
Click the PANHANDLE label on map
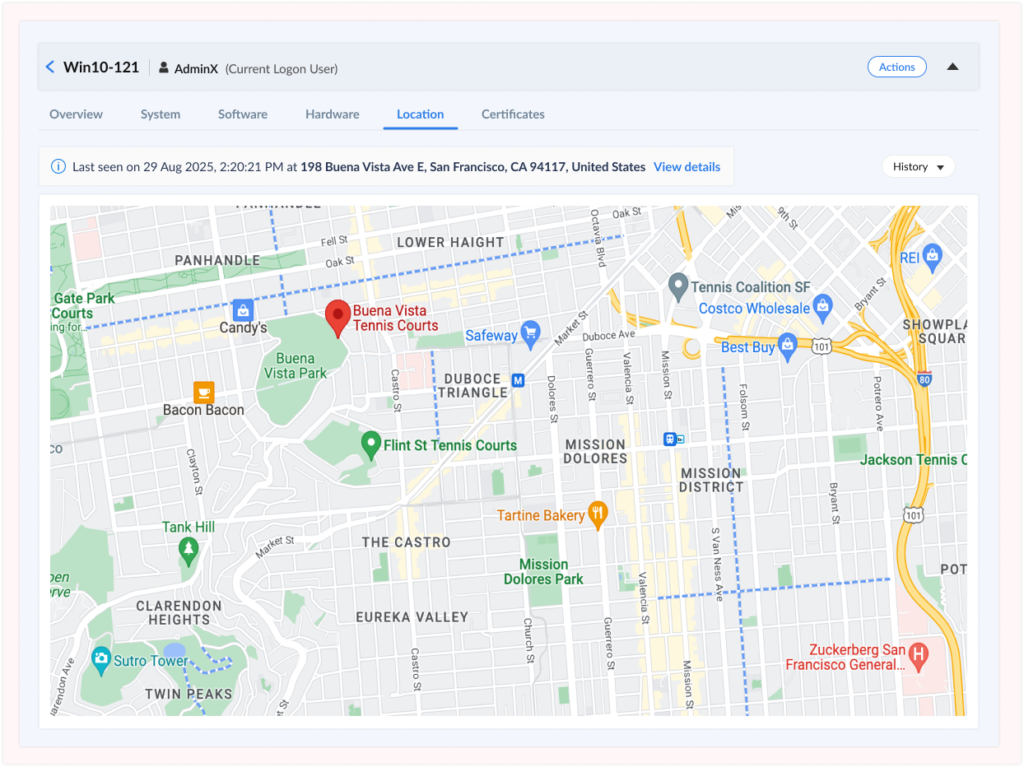[217, 260]
